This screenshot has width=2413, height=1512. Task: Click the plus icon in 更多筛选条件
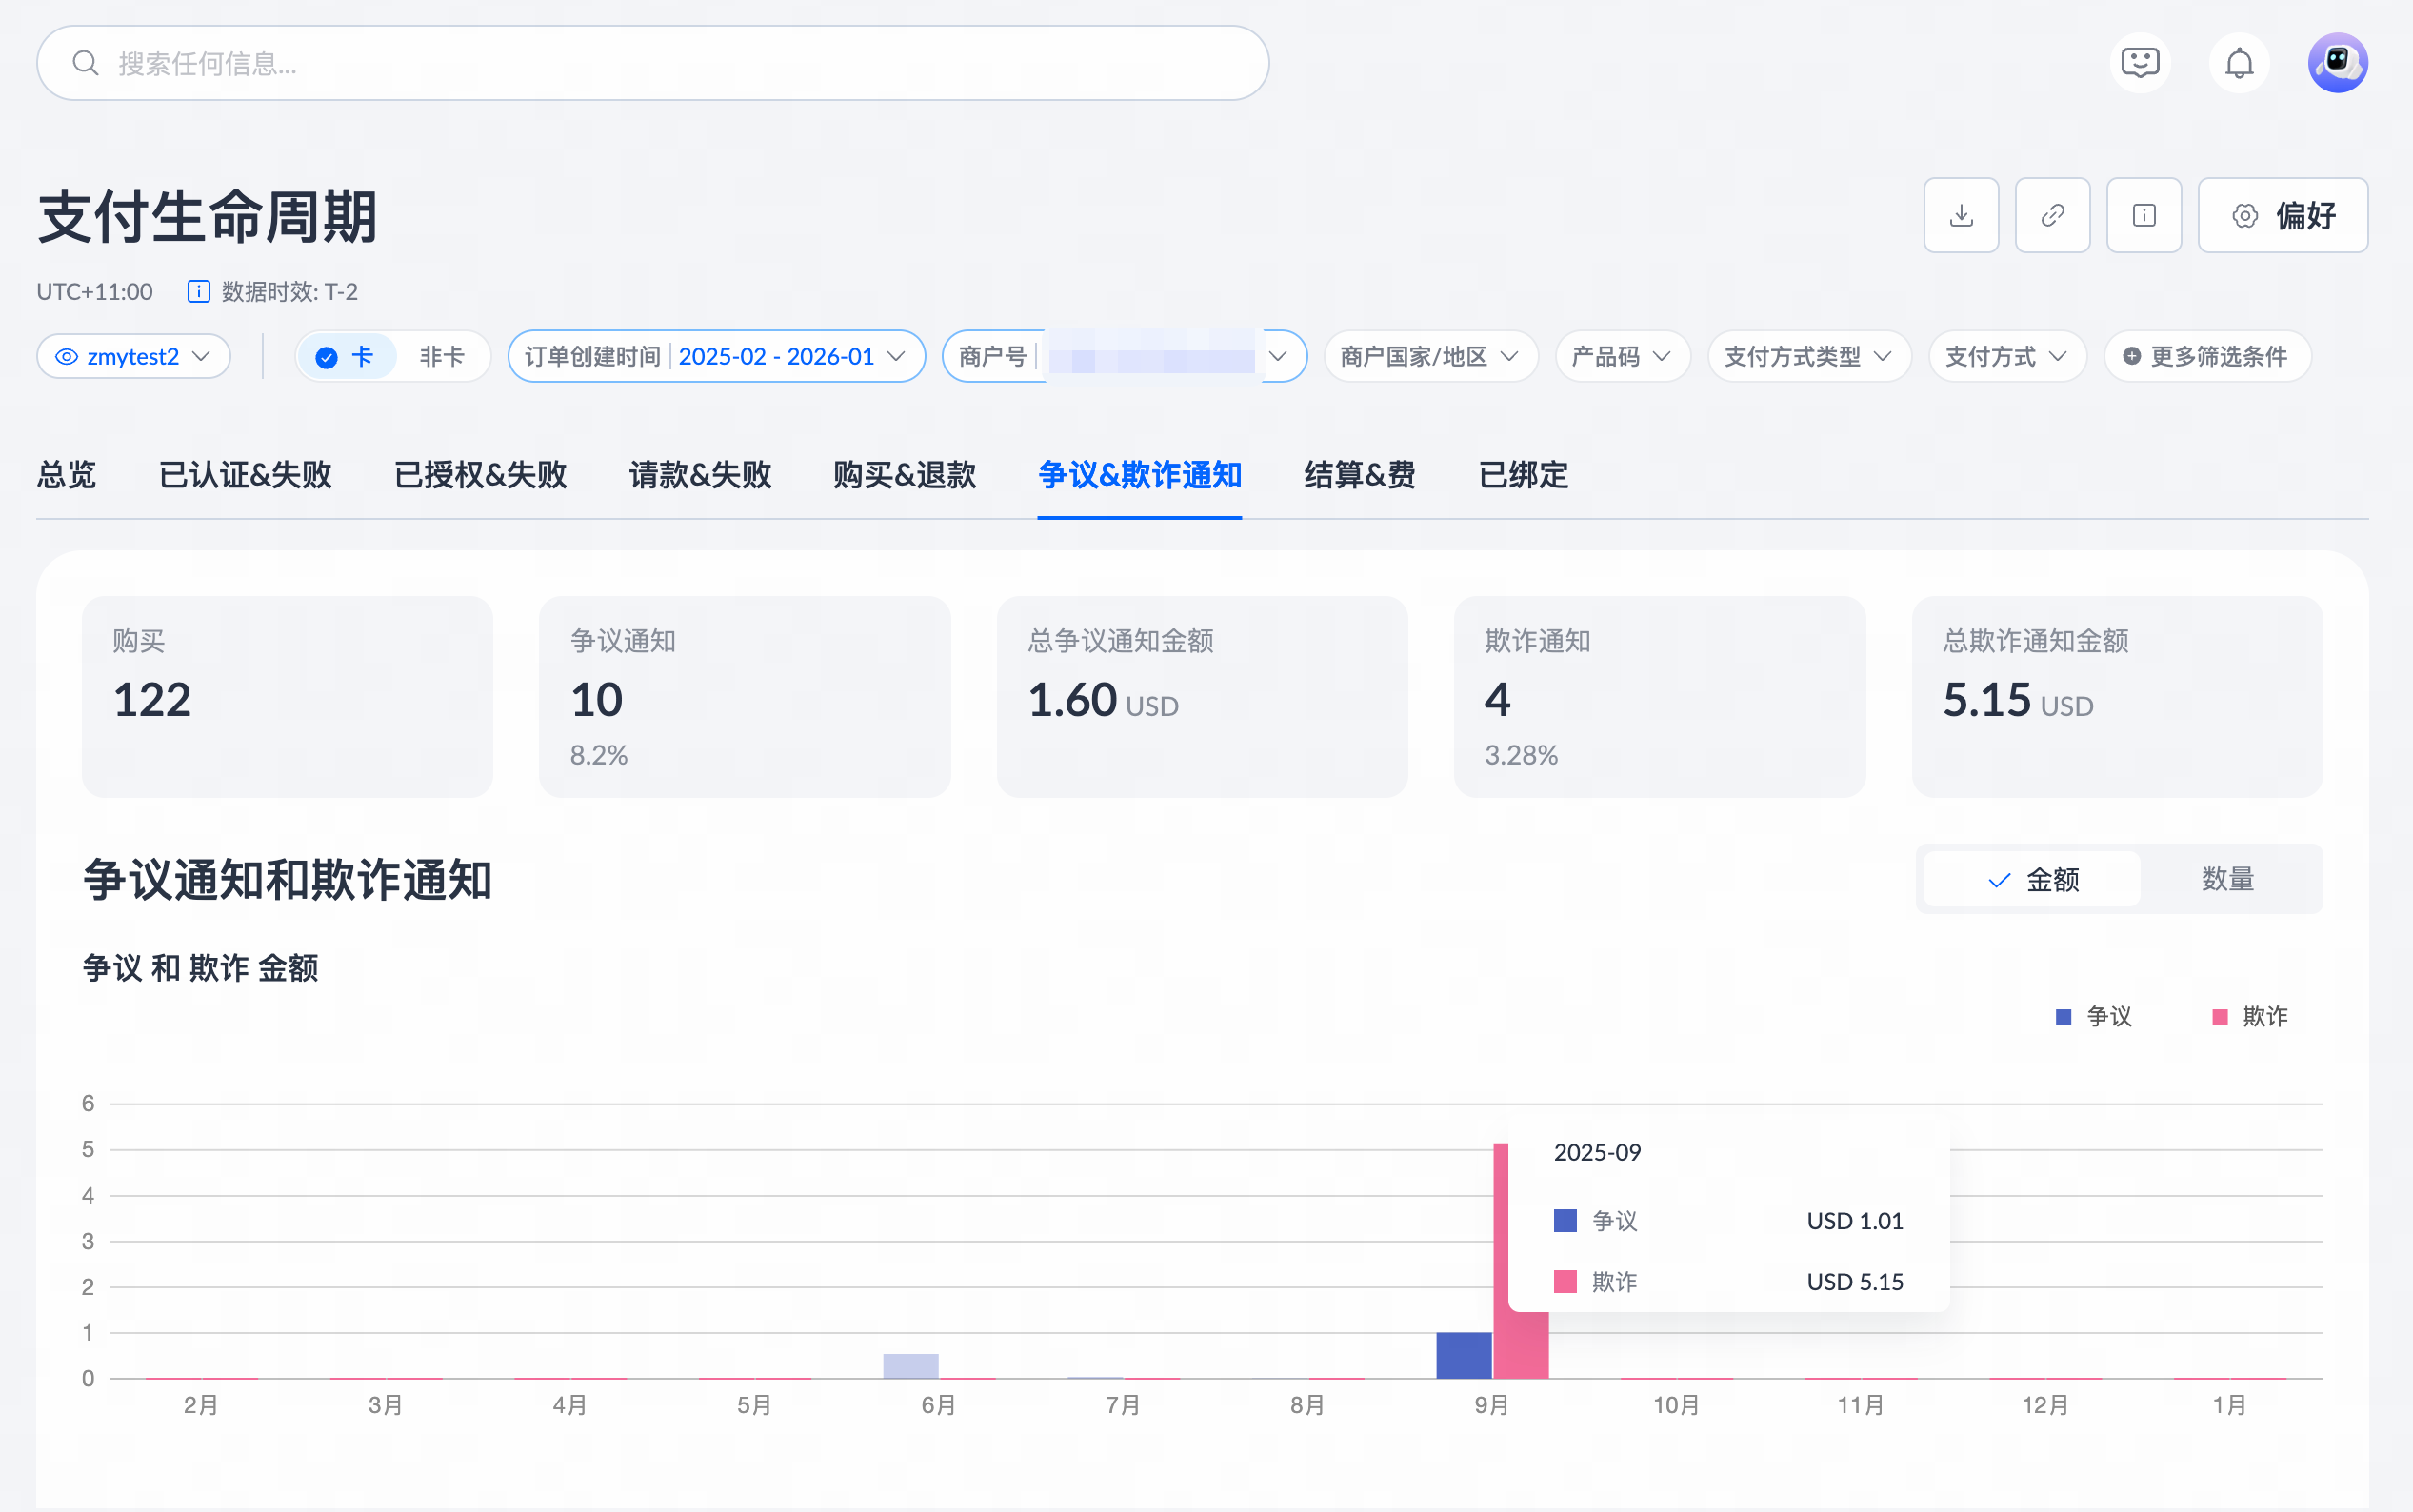[2131, 356]
